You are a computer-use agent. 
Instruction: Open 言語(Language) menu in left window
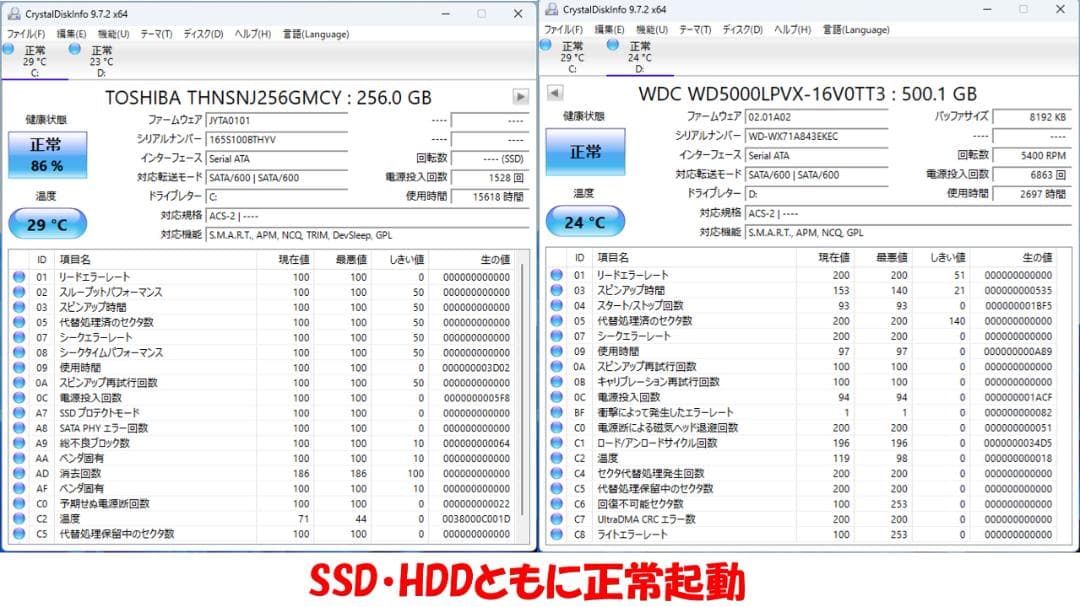coord(315,34)
